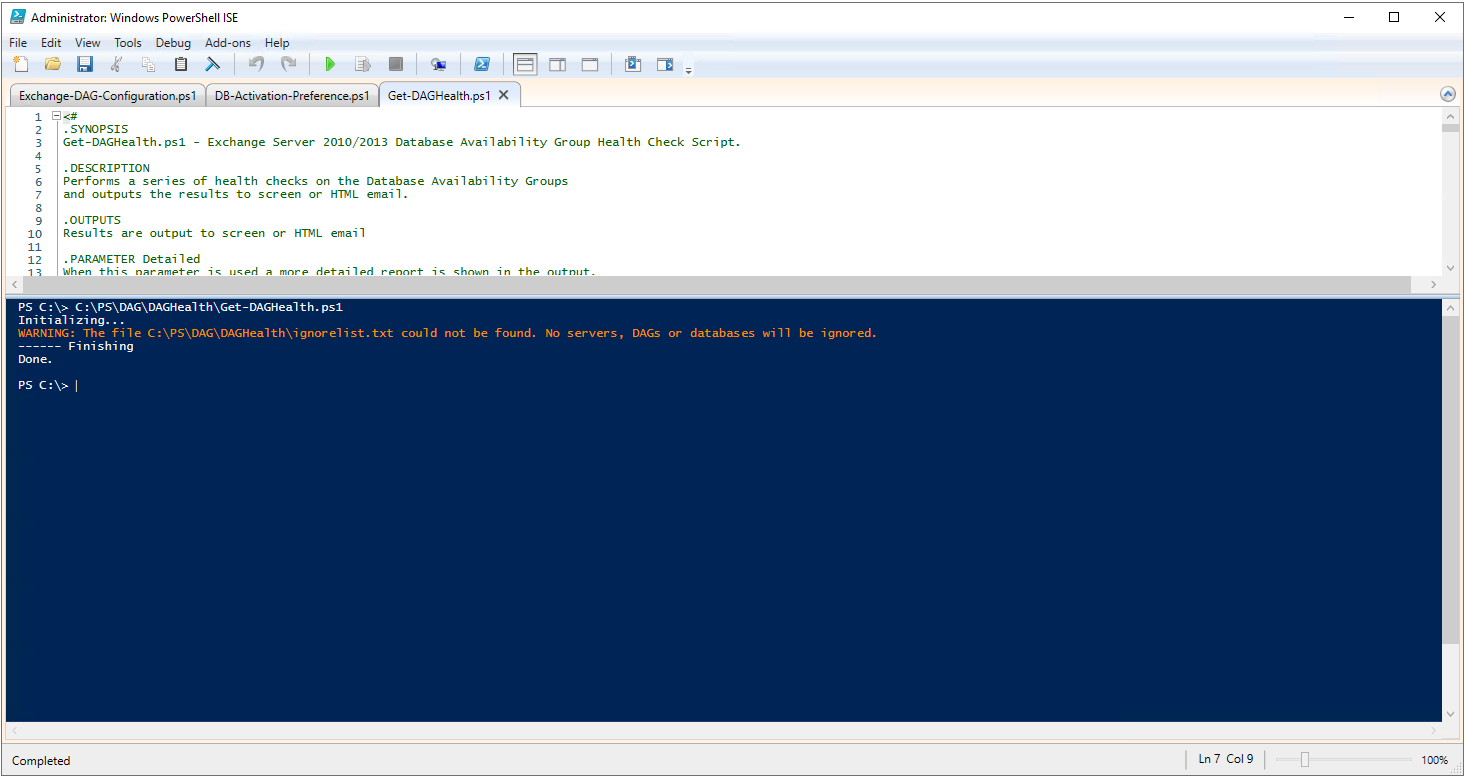This screenshot has height=777, width=1465.
Task: Click the "------ Finishing" console line
Action: tap(76, 346)
